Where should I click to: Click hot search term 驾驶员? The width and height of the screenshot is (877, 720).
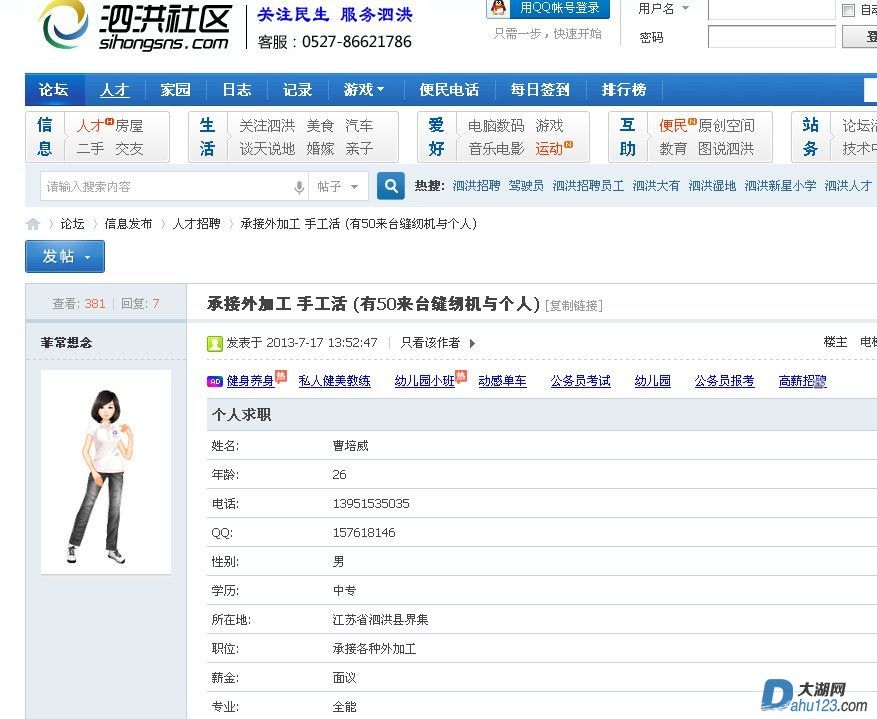click(x=526, y=186)
